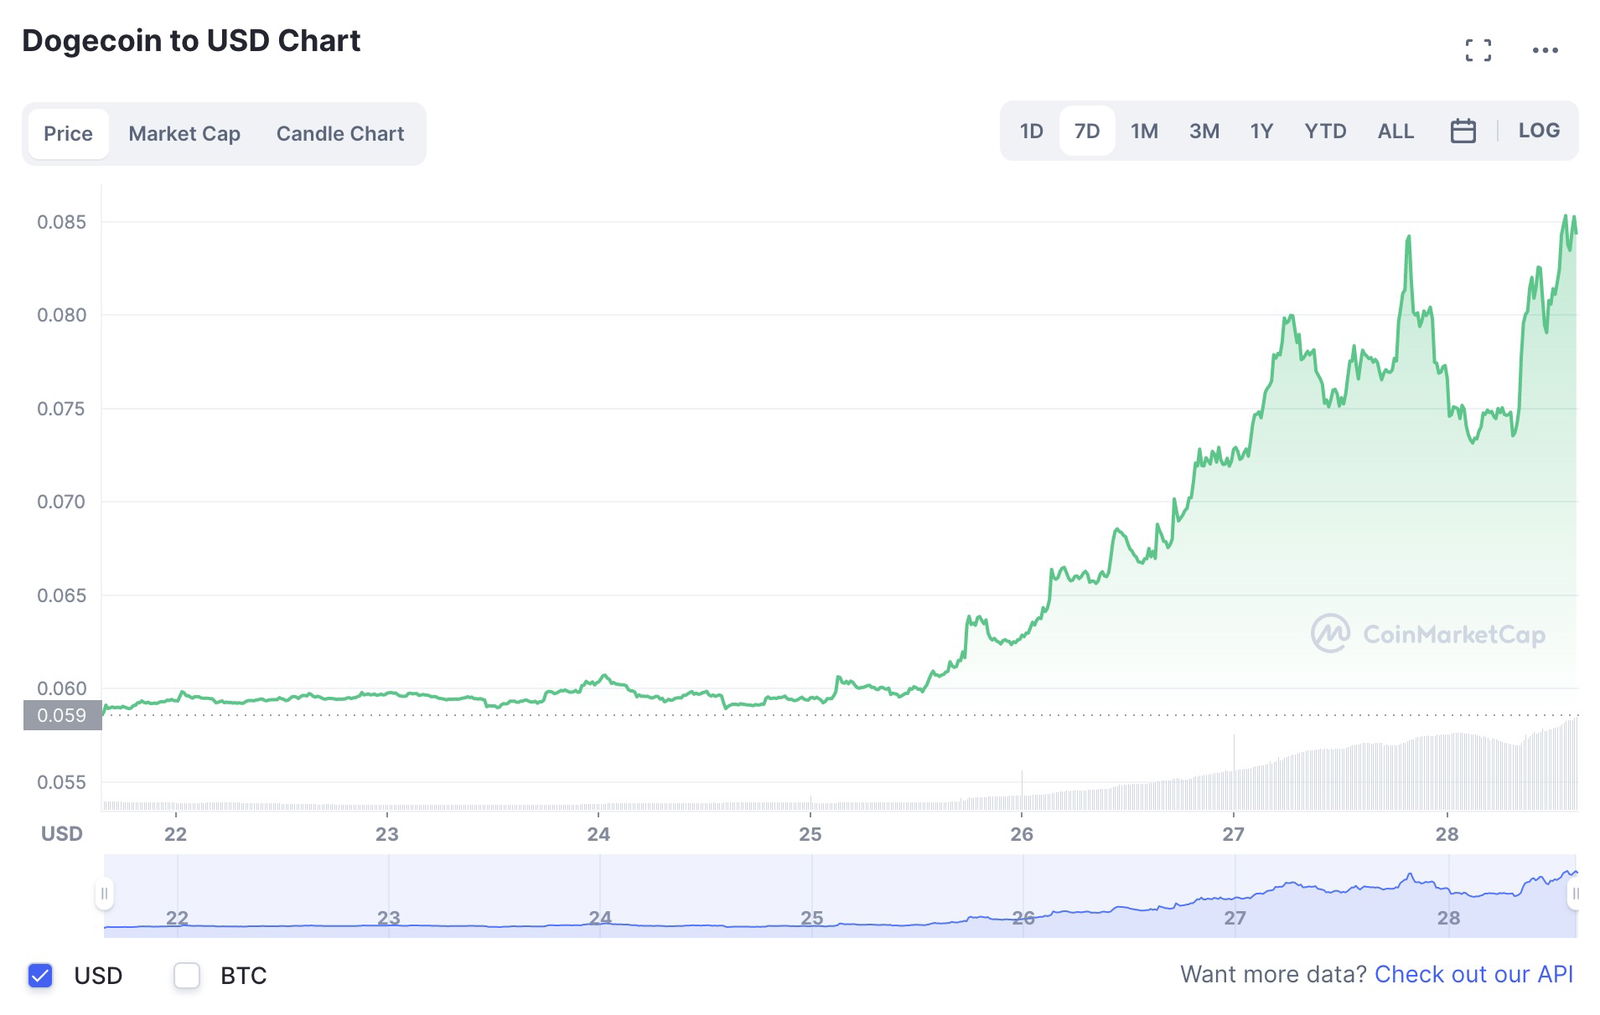Enable the BTC currency checkbox

point(187,975)
